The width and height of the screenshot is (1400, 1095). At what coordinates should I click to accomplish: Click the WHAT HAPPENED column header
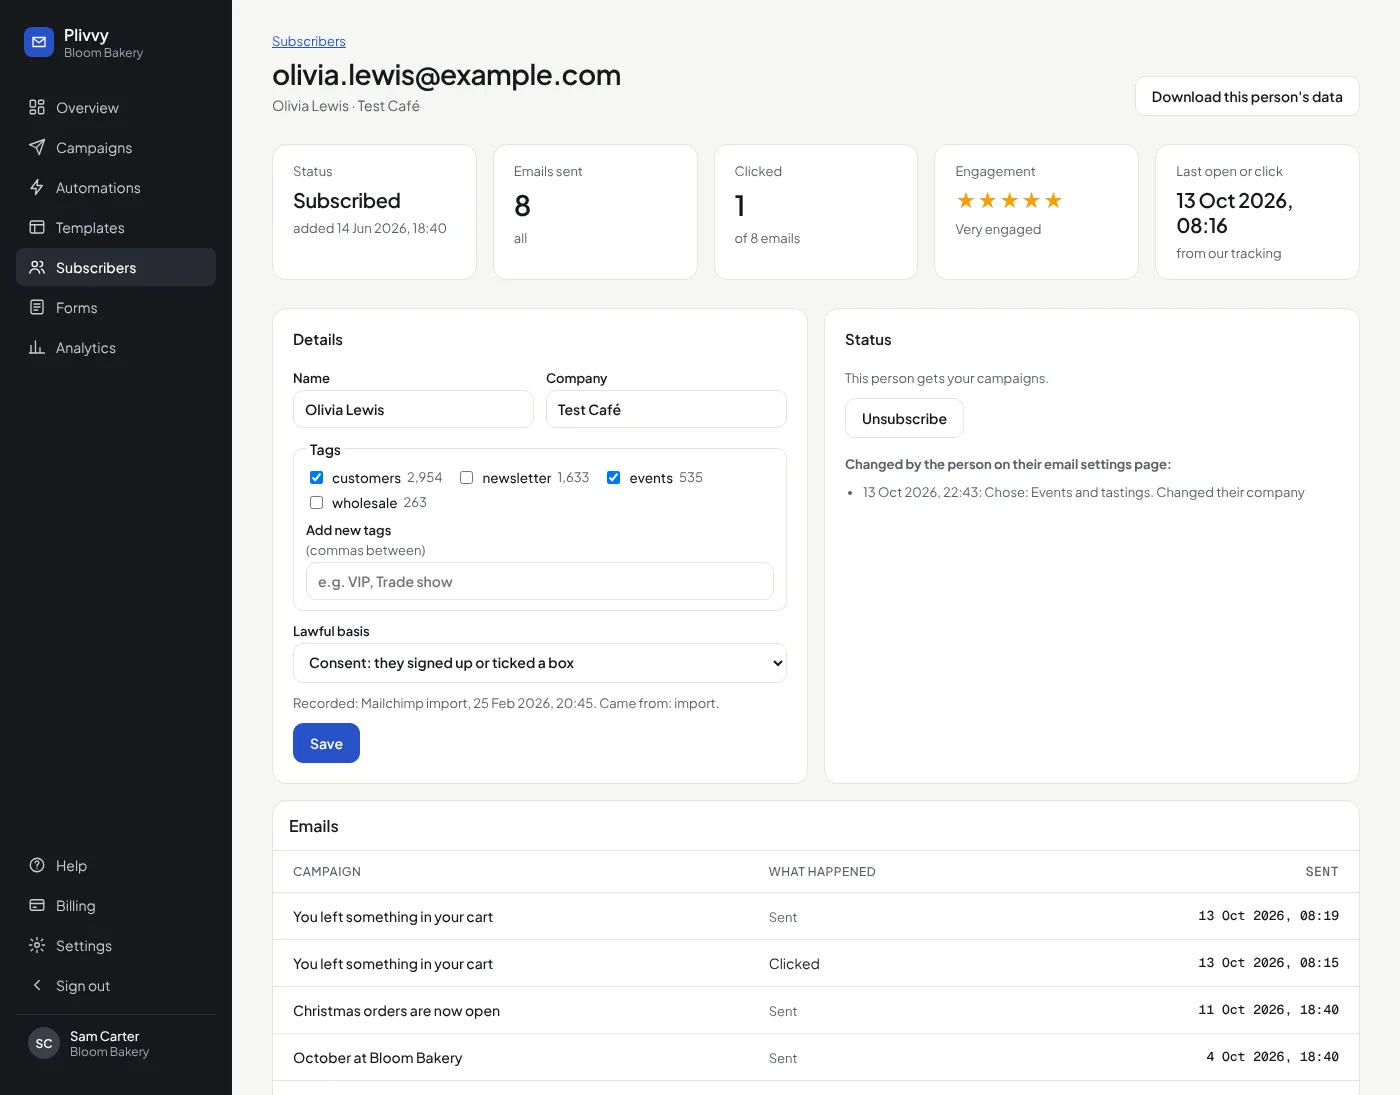pyautogui.click(x=822, y=872)
